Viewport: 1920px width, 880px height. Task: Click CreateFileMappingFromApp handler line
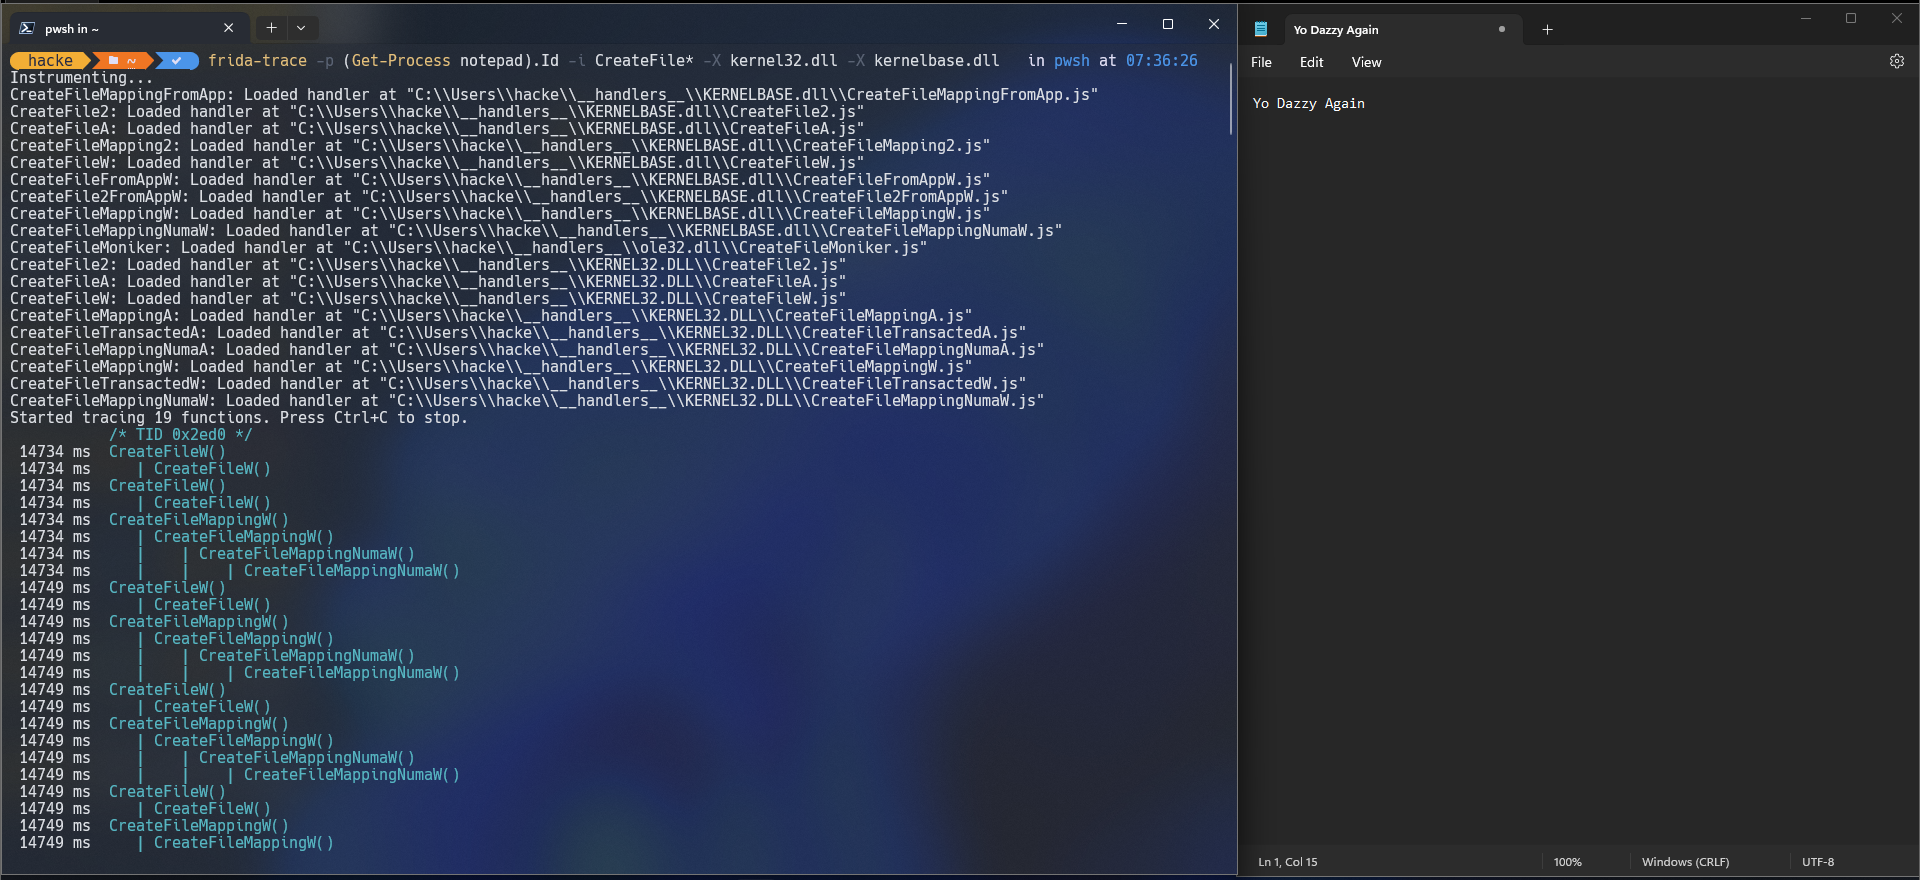tap(554, 95)
